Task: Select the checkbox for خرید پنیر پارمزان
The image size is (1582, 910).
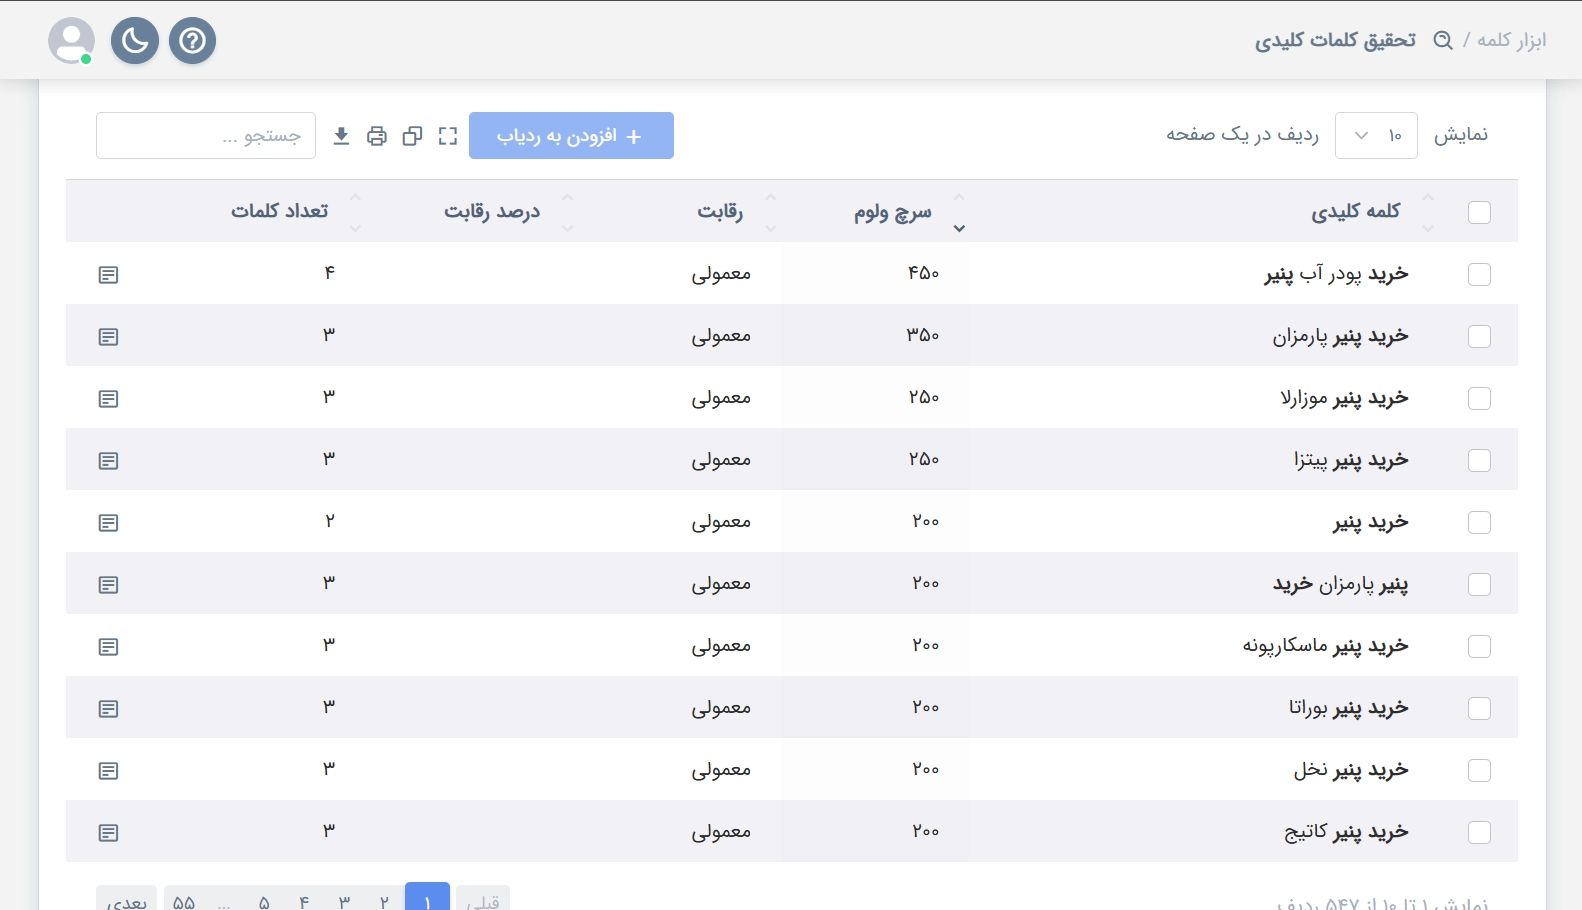Action: (1479, 337)
